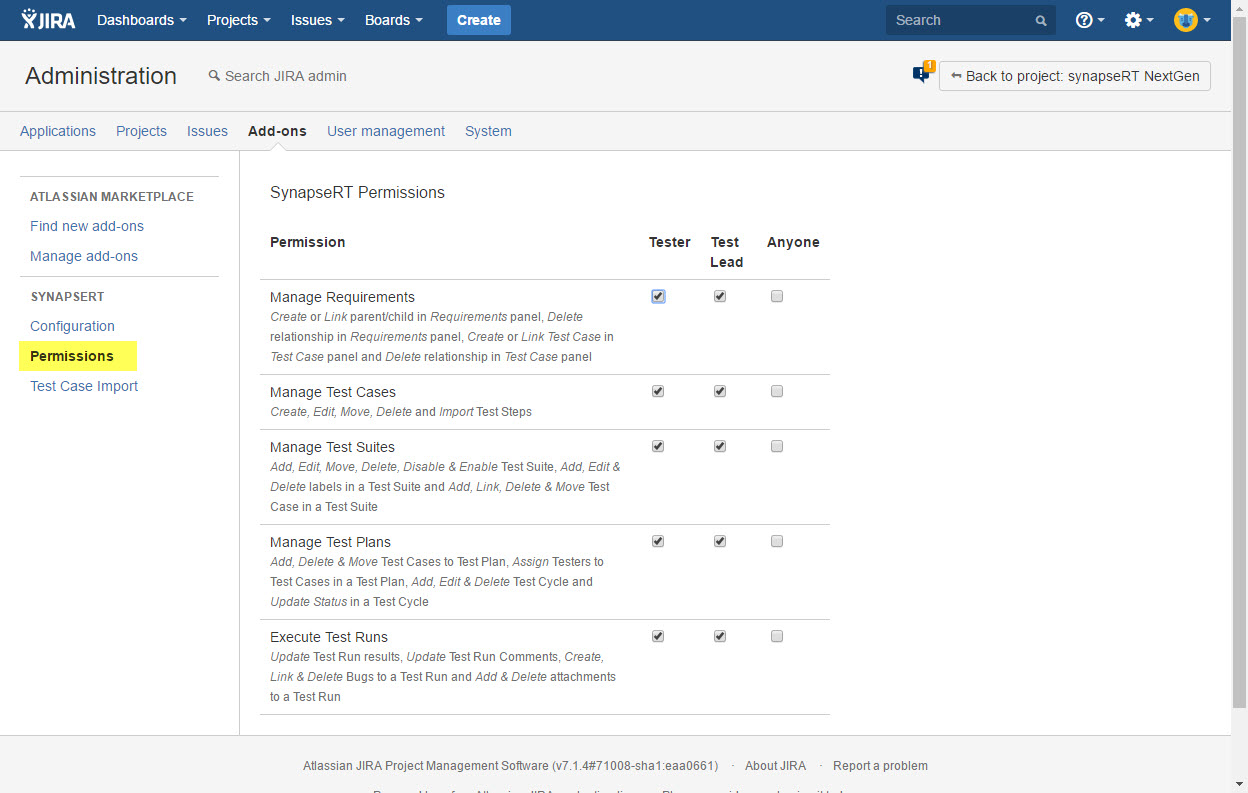The image size is (1248, 793).
Task: Enable Anyone for Manage Test Cases
Action: [777, 392]
